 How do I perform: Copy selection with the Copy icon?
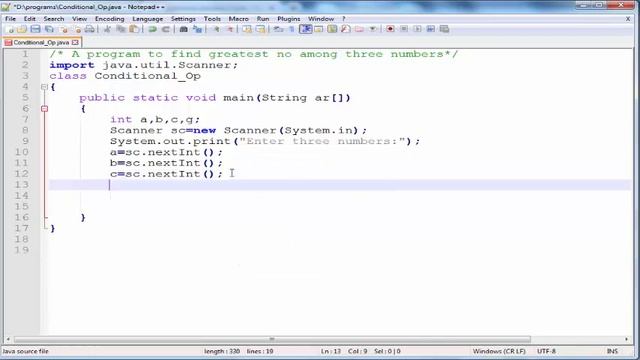121,29
